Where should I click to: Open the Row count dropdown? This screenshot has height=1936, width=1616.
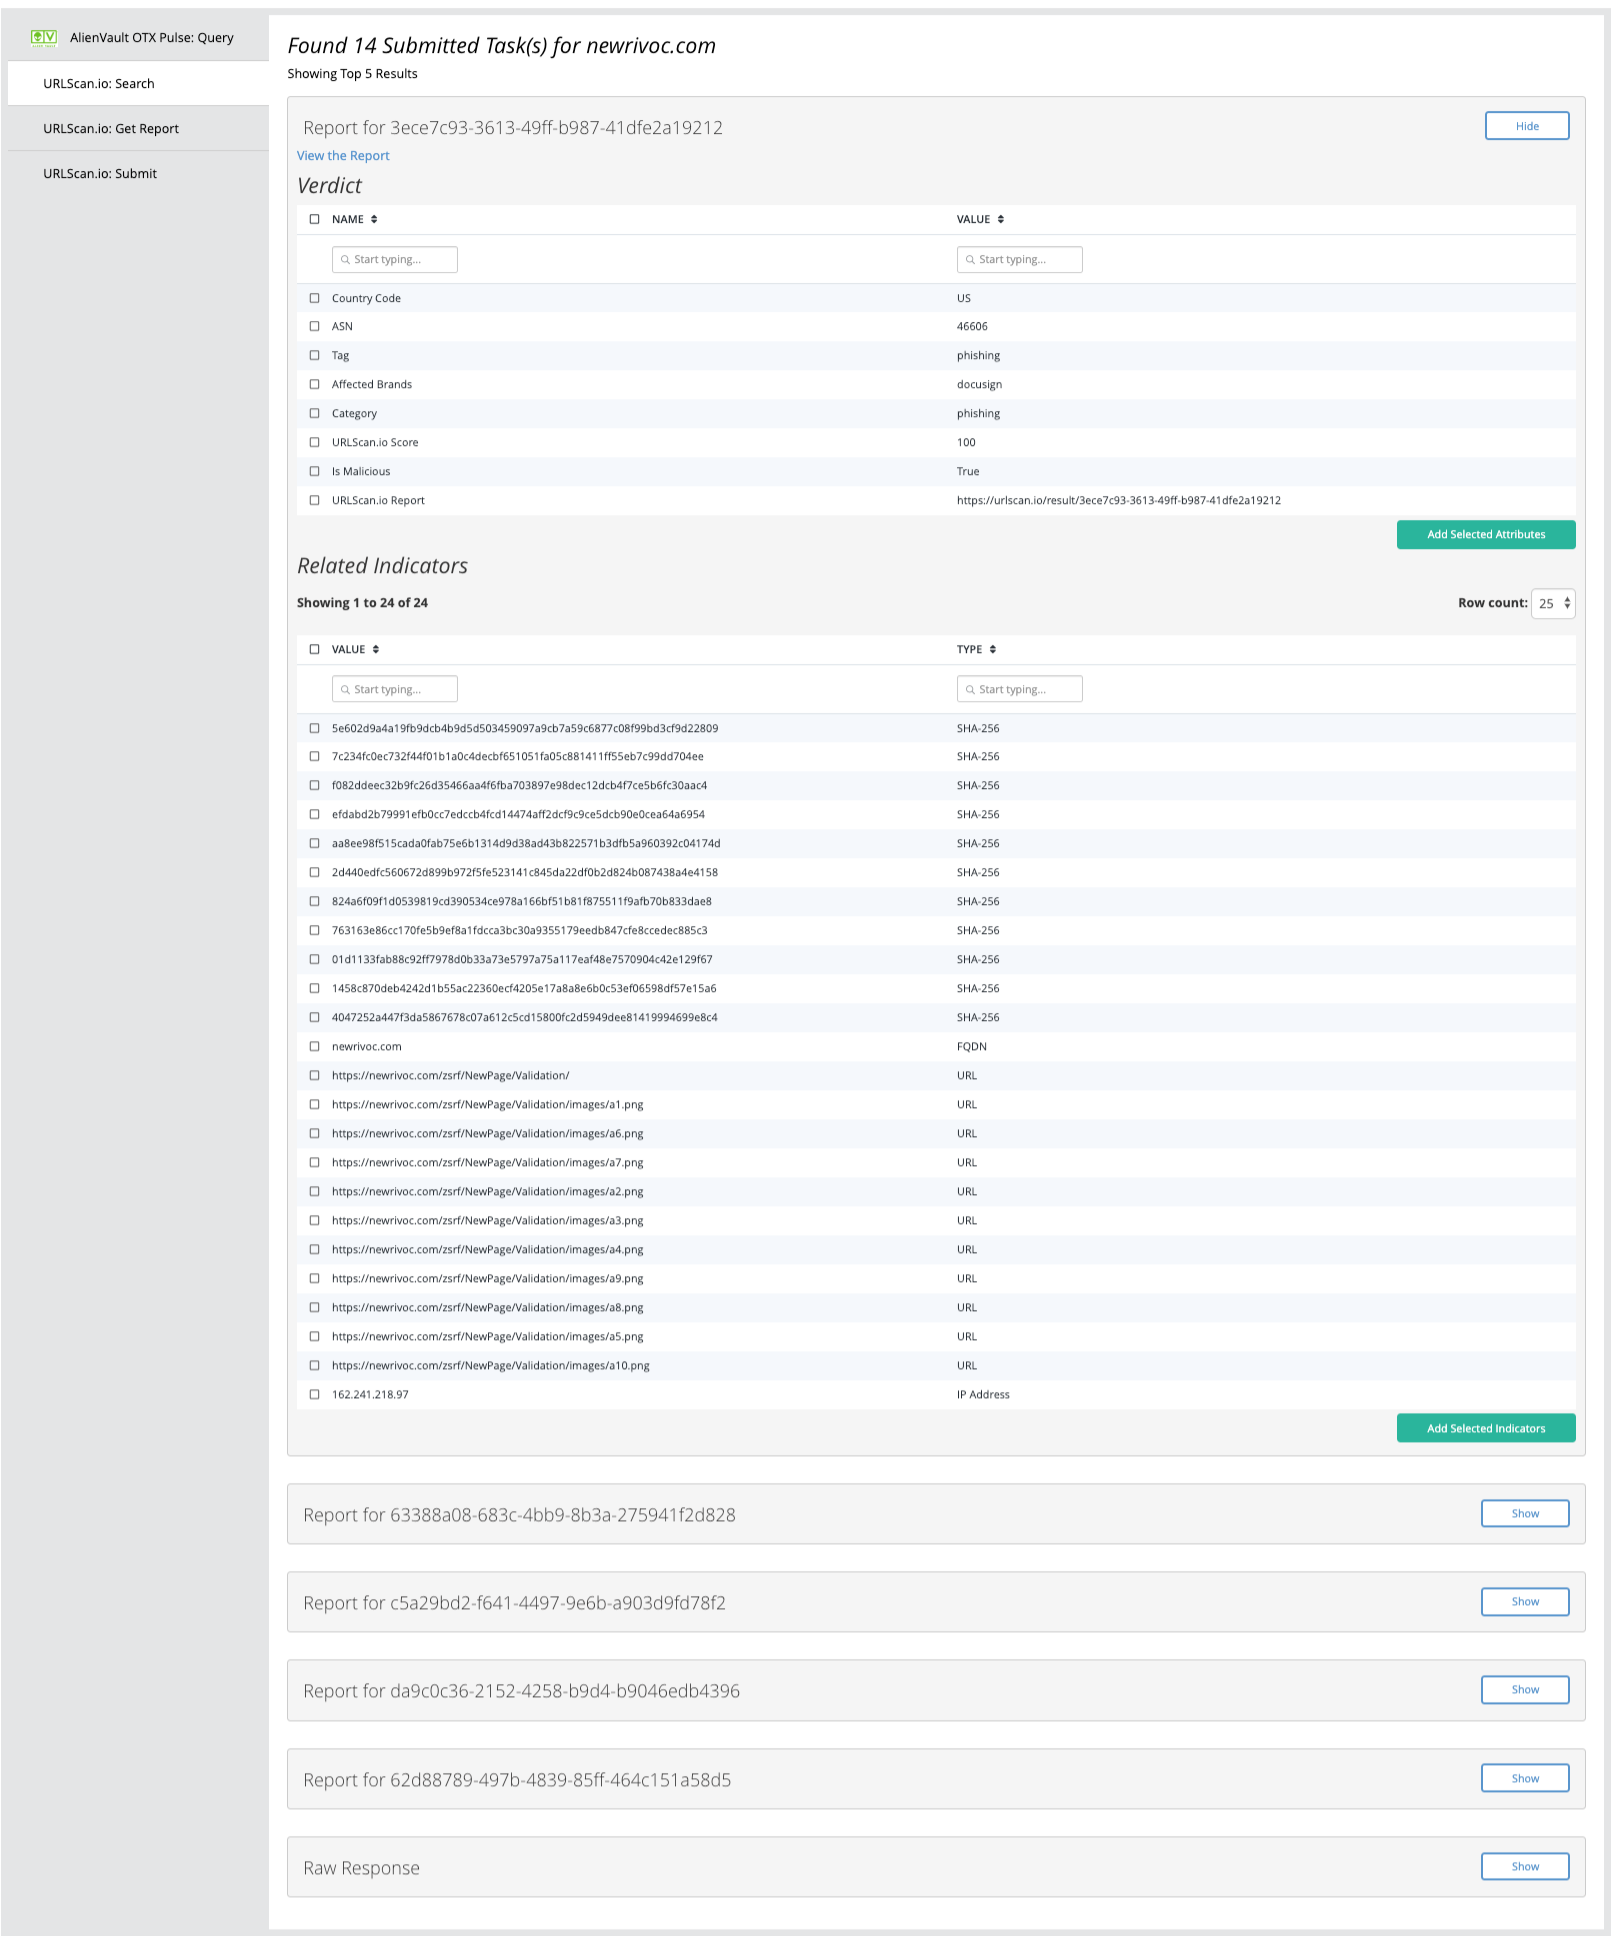pyautogui.click(x=1553, y=603)
